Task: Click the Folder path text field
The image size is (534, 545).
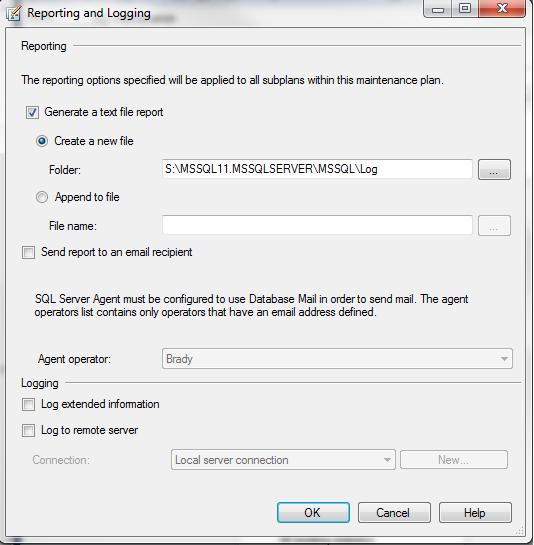Action: point(317,169)
